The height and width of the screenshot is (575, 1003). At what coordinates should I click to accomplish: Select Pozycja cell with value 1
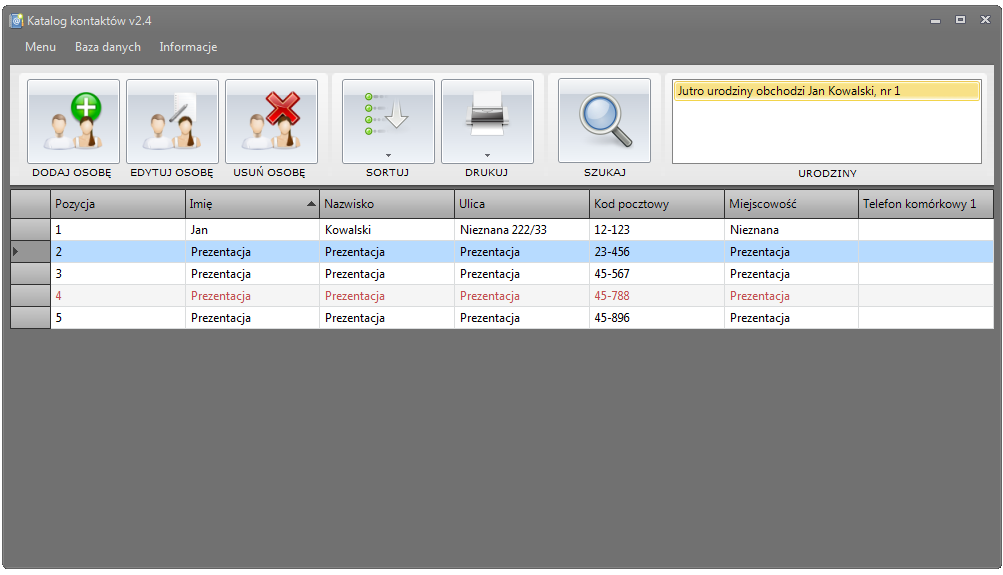coord(118,230)
